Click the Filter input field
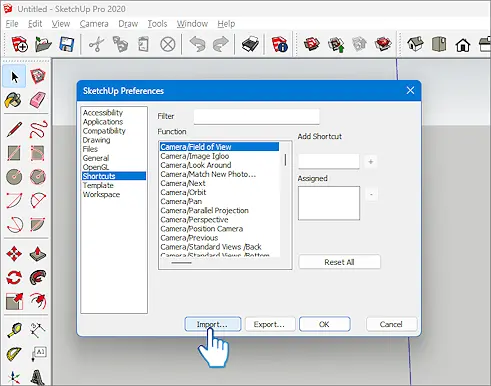491x386 pixels. tap(256, 116)
